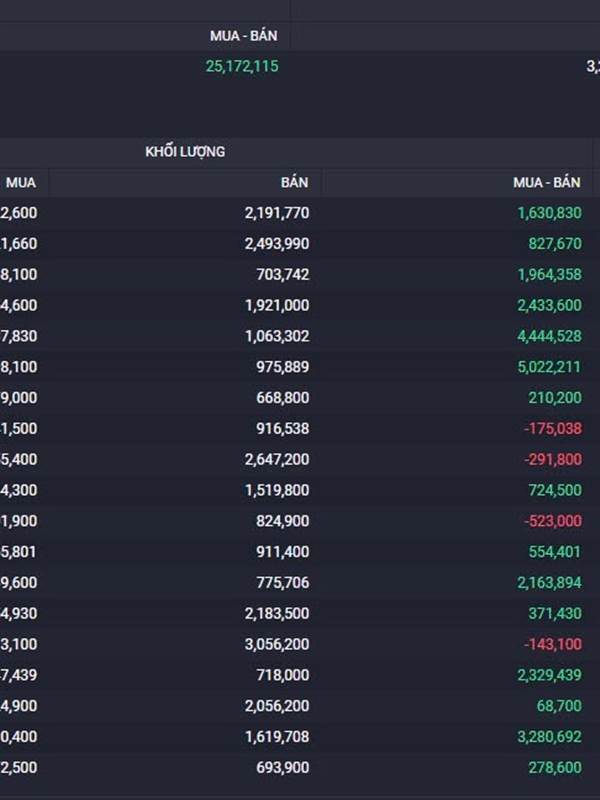Sort by the MUA column header

click(x=21, y=182)
